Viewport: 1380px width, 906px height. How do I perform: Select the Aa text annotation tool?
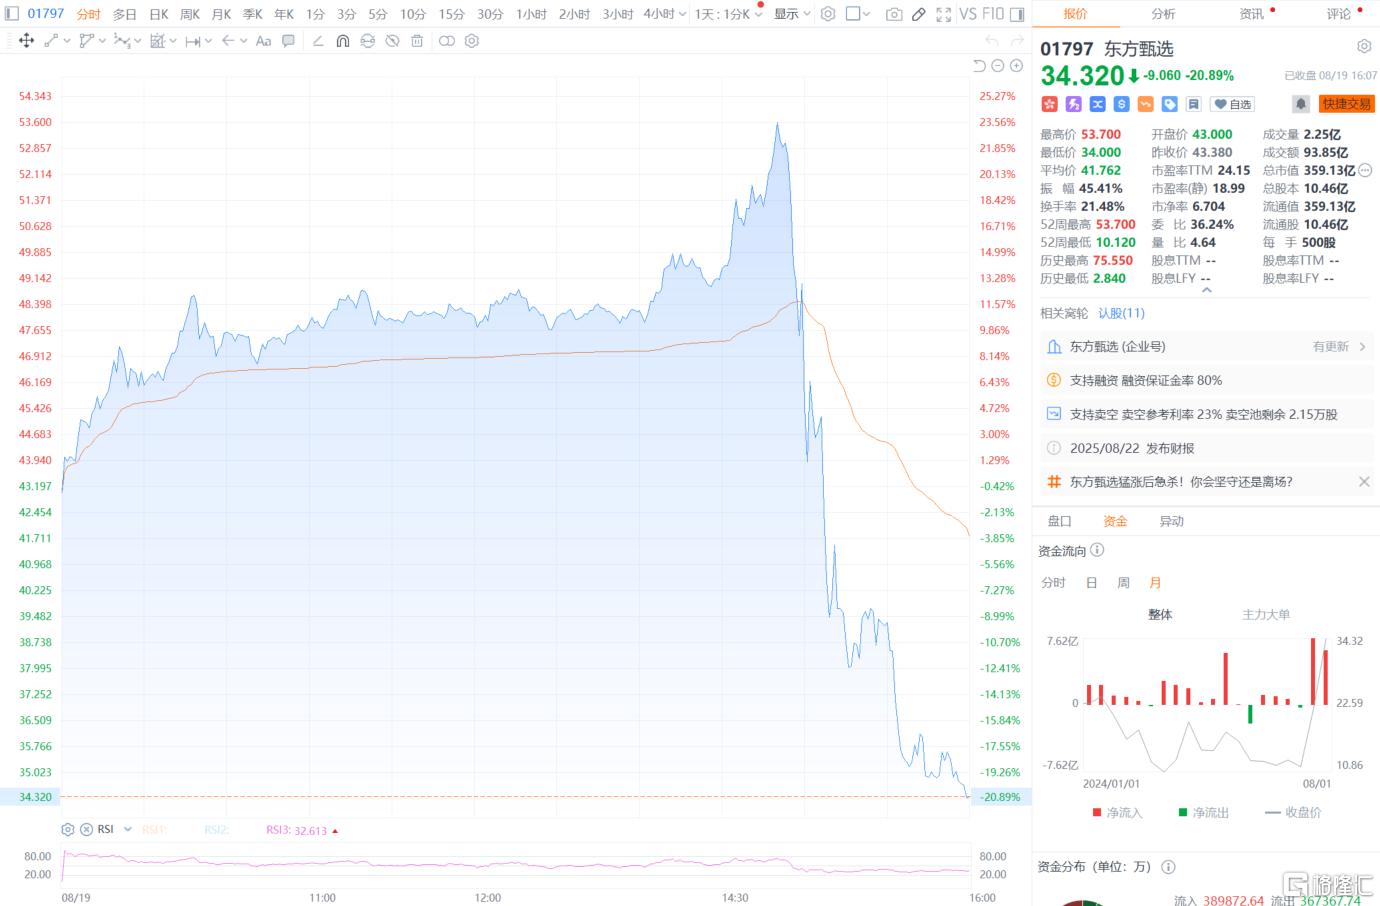coord(263,41)
